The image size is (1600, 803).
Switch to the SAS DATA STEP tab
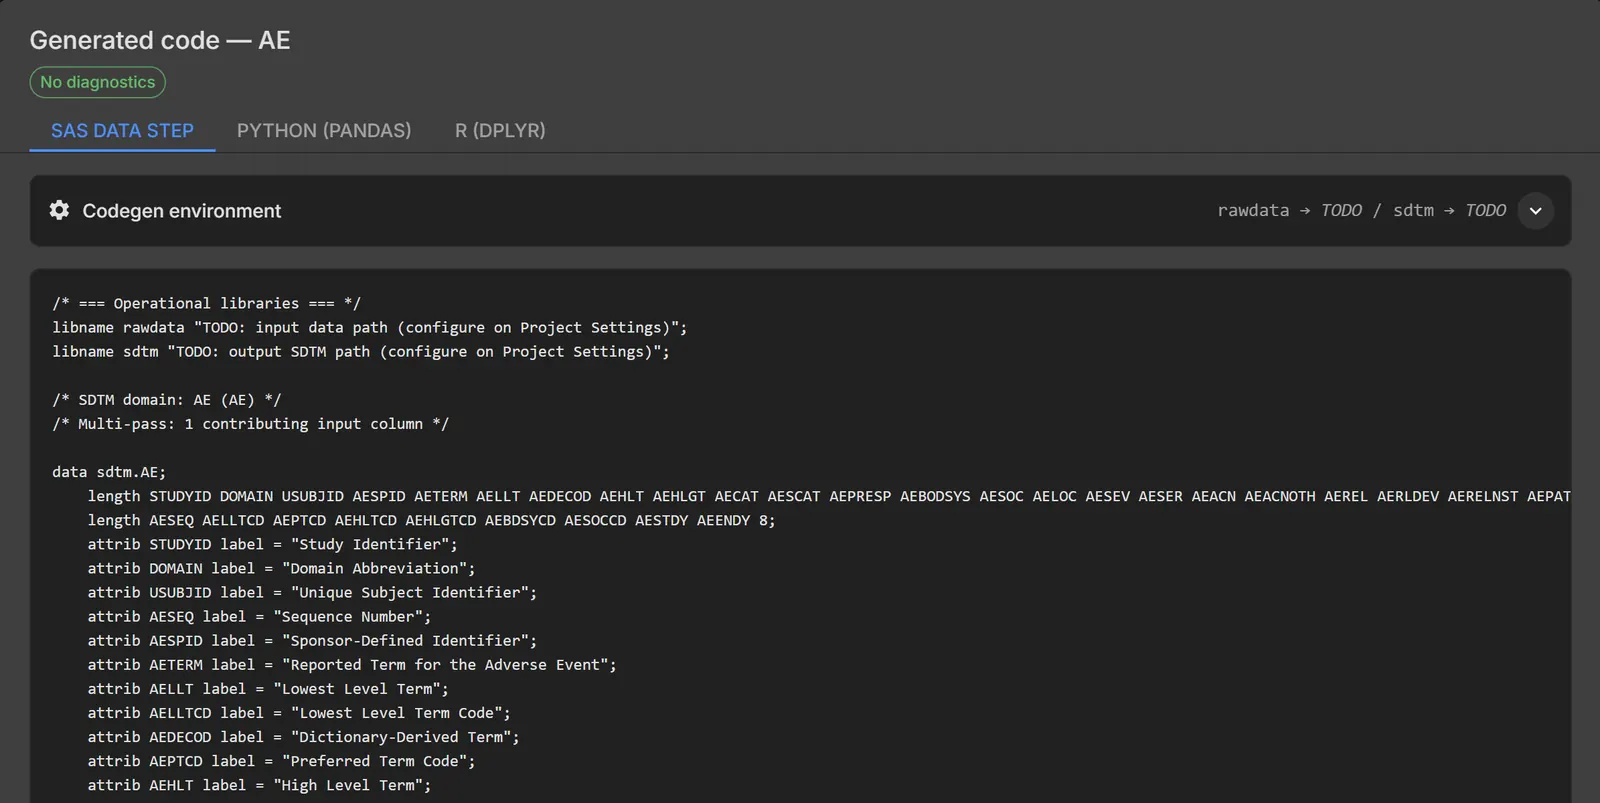(x=122, y=131)
